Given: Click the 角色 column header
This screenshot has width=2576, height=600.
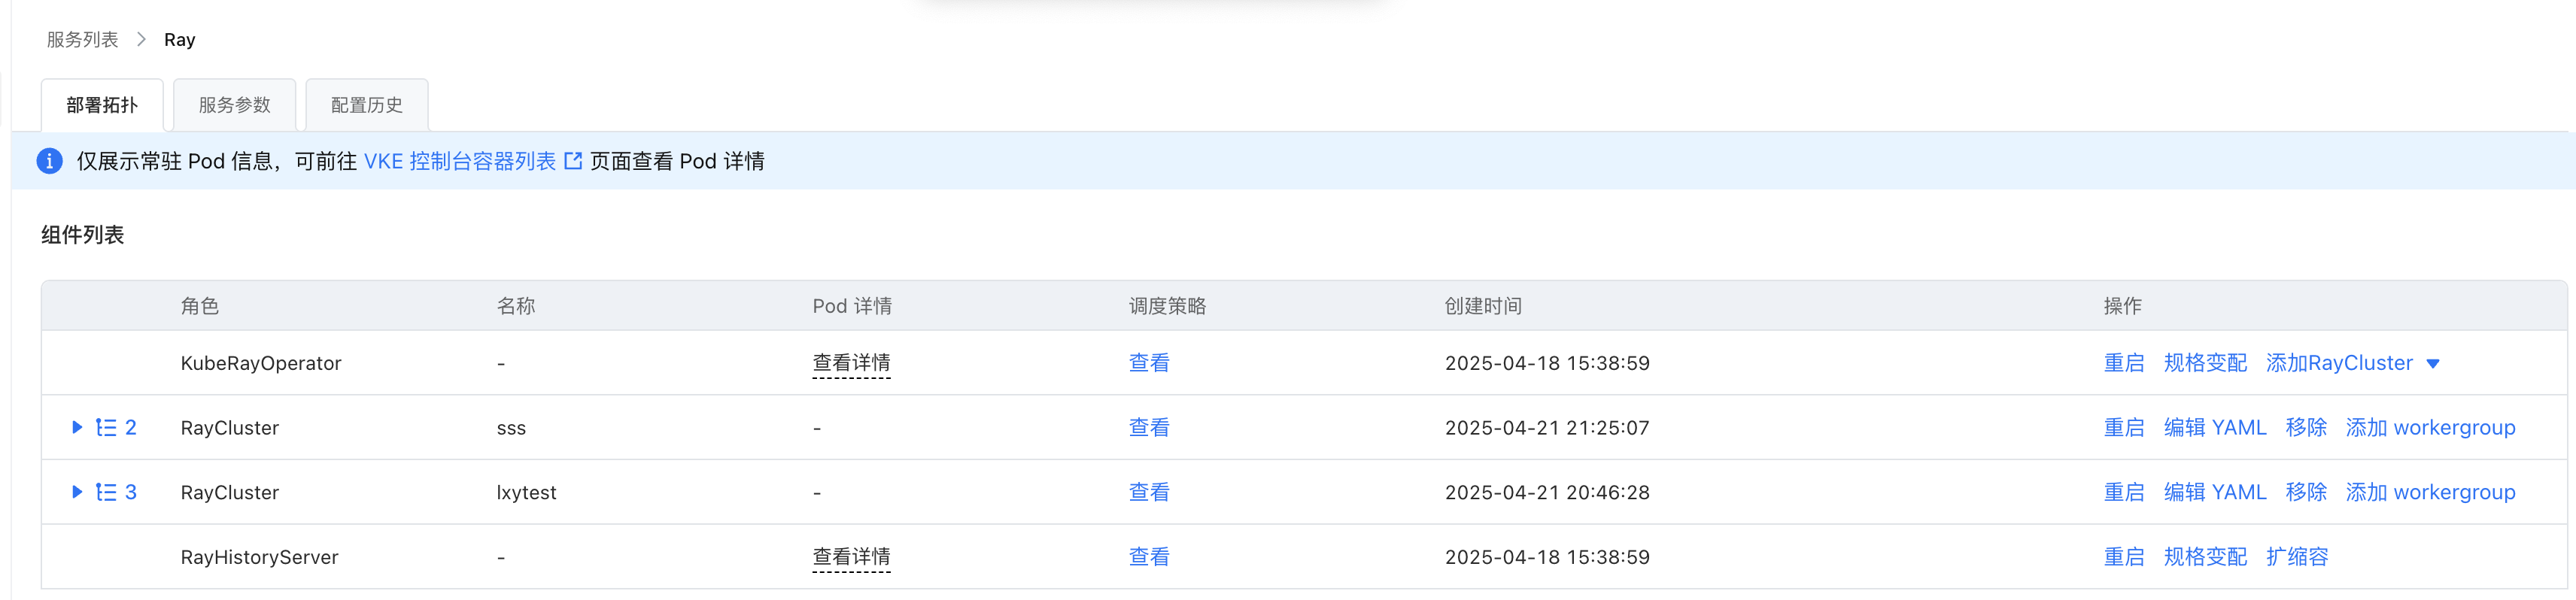Looking at the screenshot, I should (200, 306).
